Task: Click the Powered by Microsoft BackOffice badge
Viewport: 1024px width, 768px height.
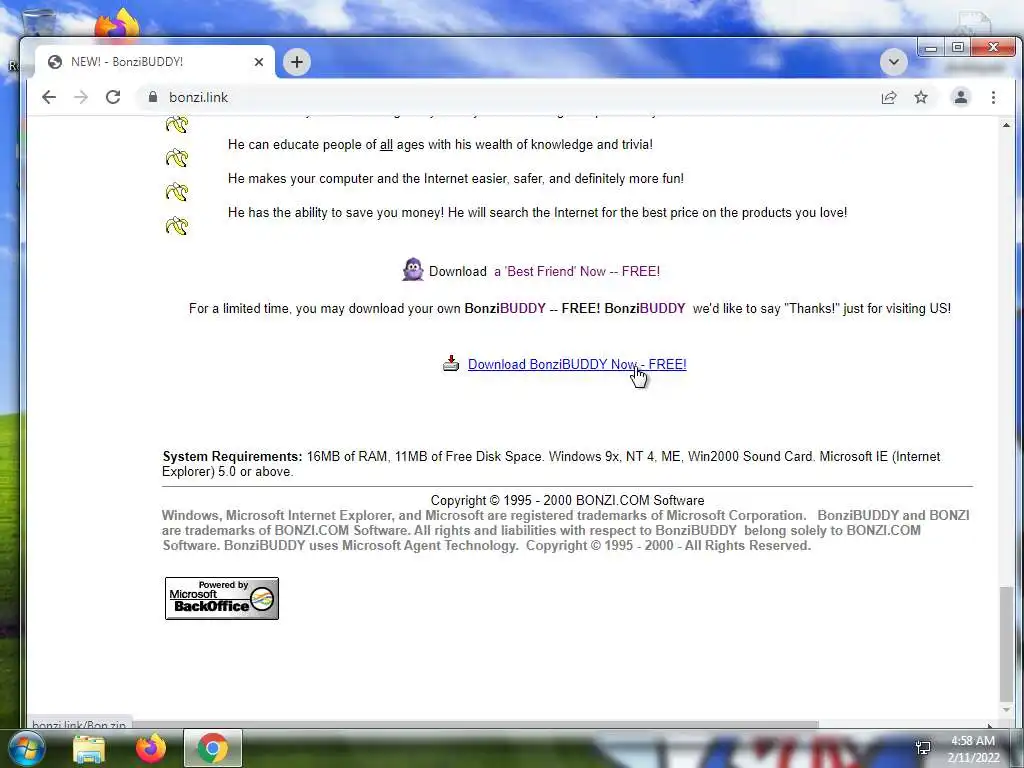Action: point(221,598)
